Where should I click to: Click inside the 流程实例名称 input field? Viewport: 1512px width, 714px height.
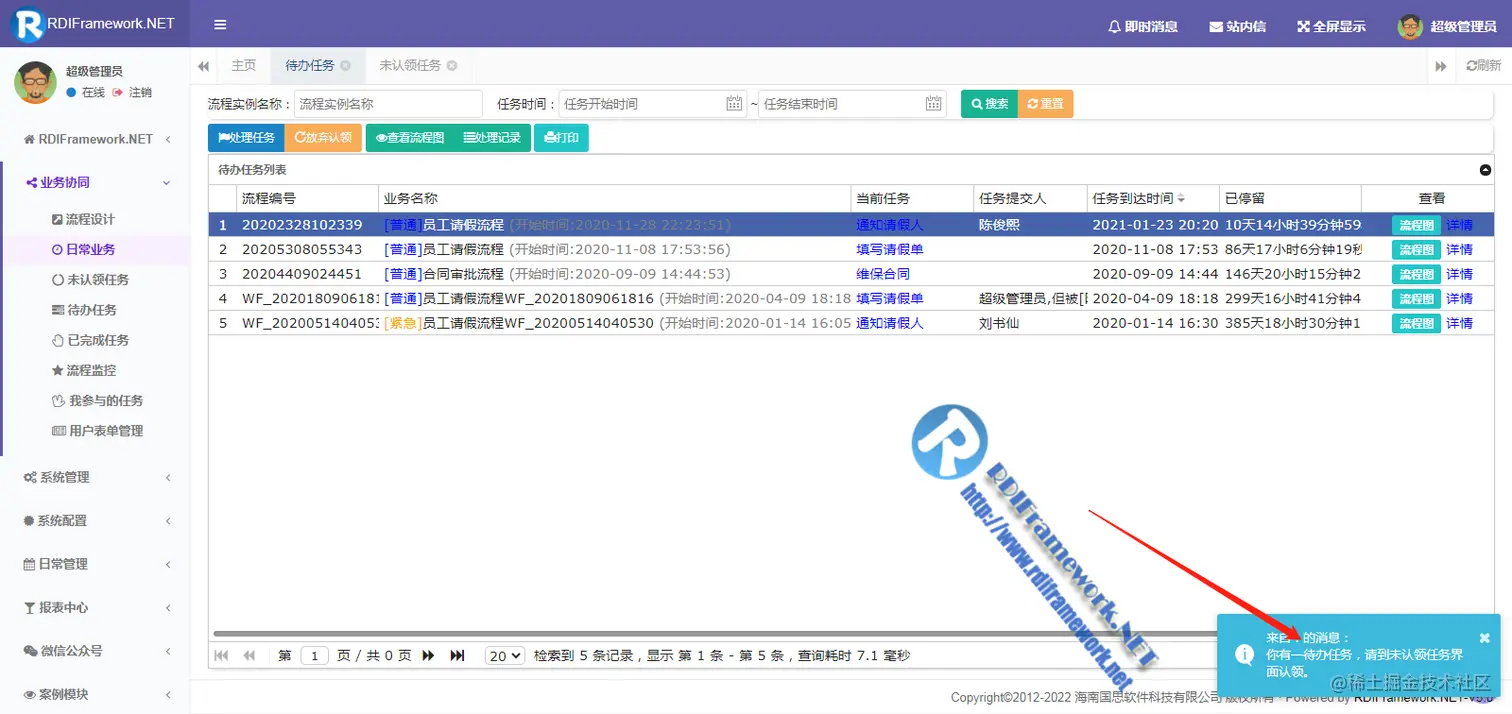point(388,103)
